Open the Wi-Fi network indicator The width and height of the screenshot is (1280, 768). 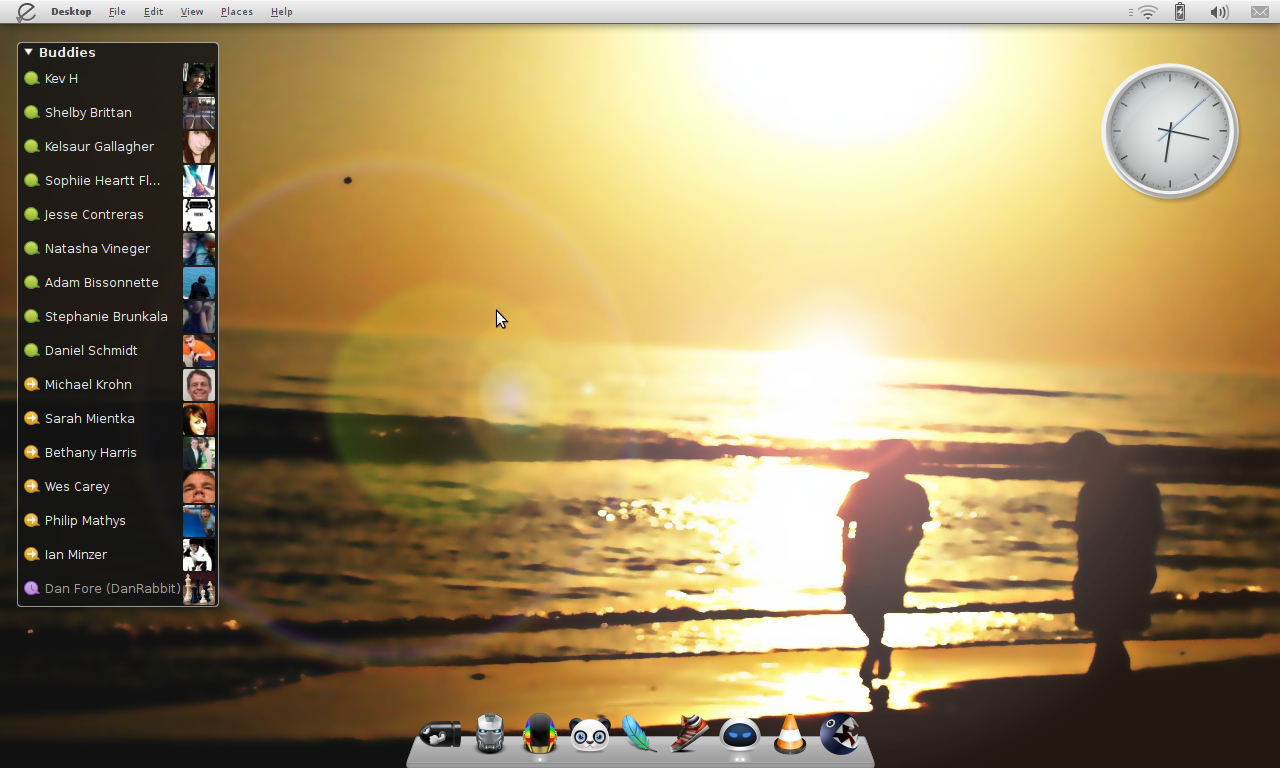pos(1147,12)
